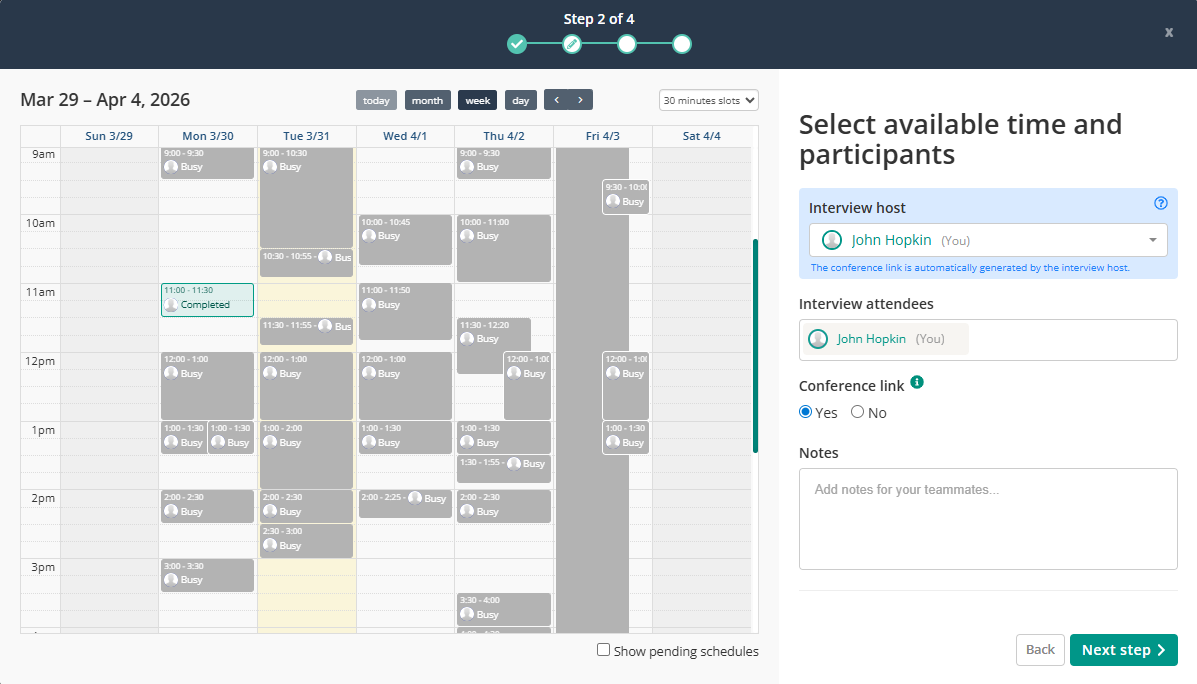Select Yes for Conference link
Image resolution: width=1197 pixels, height=684 pixels.
[806, 412]
